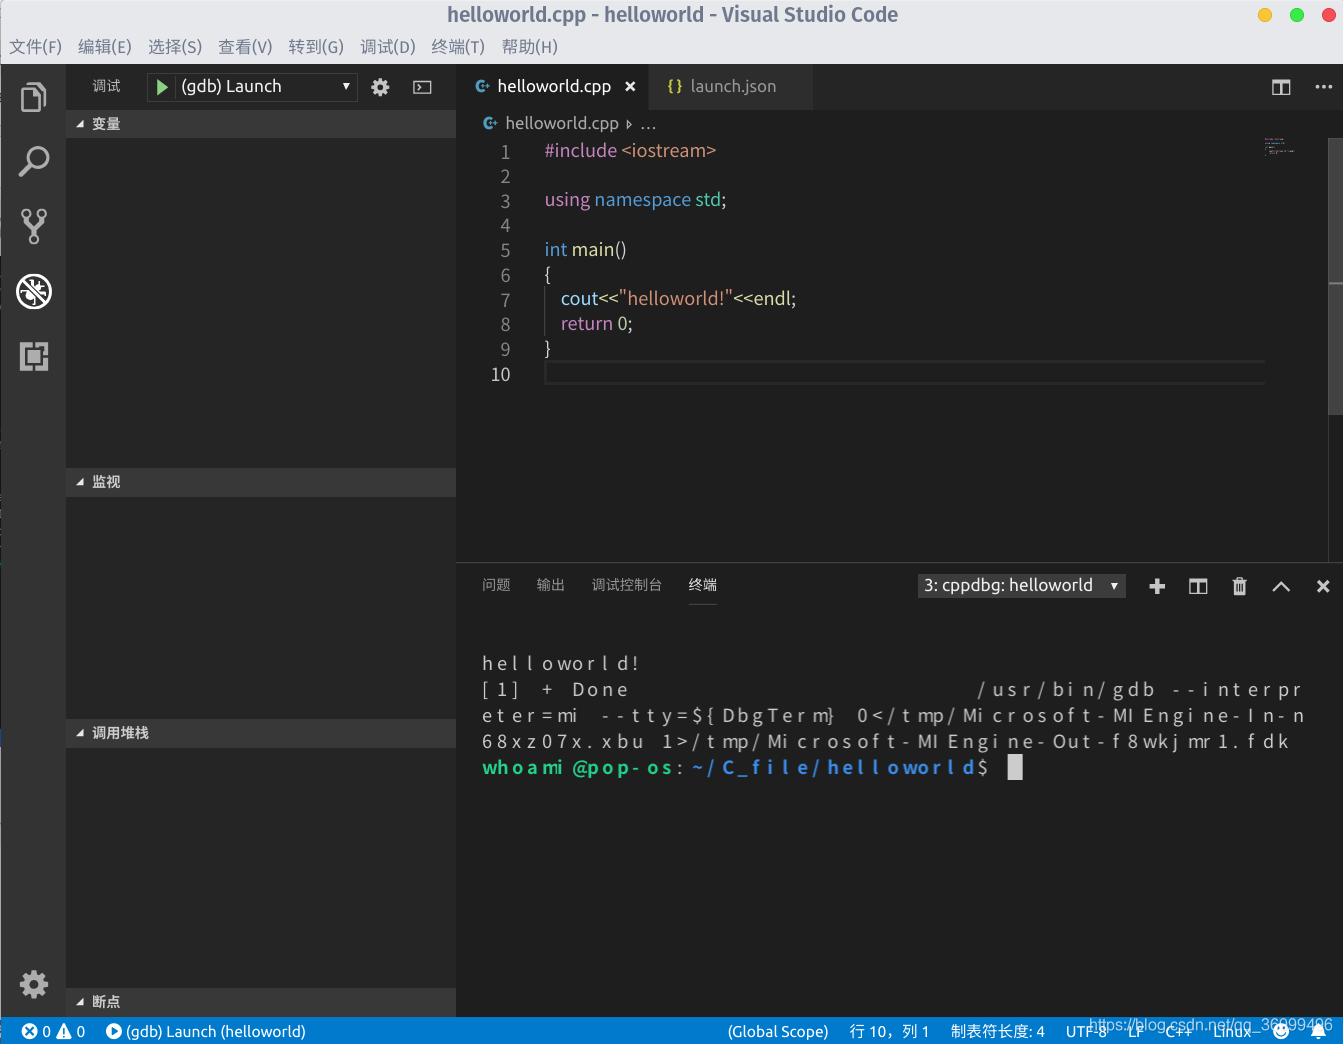1343x1044 pixels.
Task: Click the terminal prompt cursor
Action: coord(1015,767)
